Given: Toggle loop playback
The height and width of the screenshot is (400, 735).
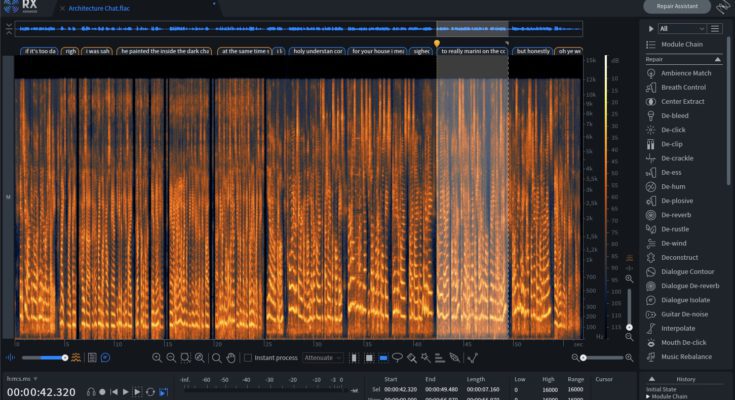Looking at the screenshot, I should click(x=150, y=392).
